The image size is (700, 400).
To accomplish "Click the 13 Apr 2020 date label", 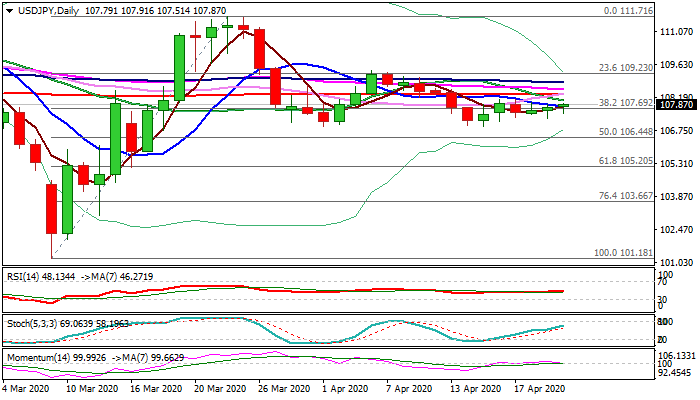I will point(475,389).
